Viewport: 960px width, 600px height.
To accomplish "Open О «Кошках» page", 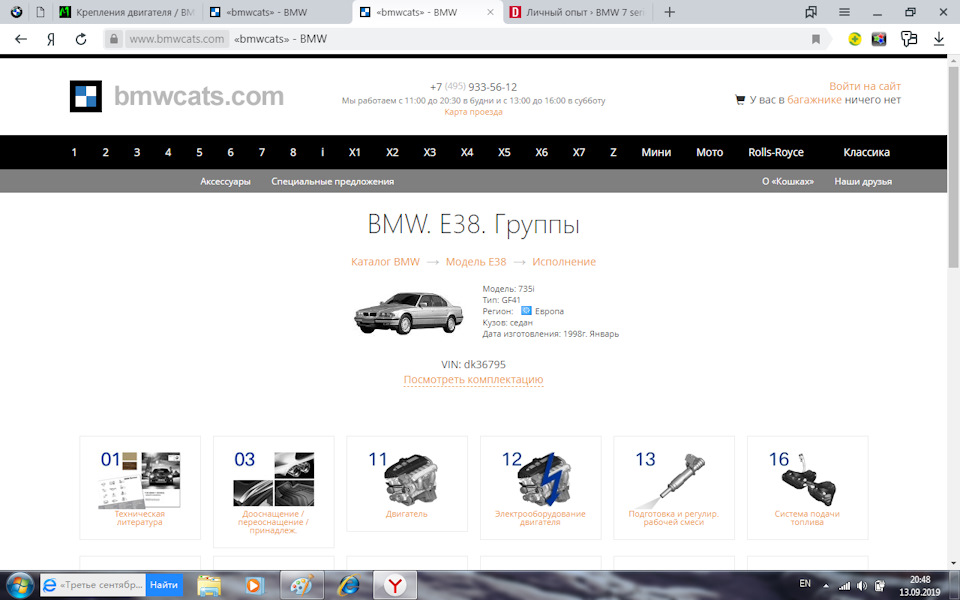I will click(788, 181).
